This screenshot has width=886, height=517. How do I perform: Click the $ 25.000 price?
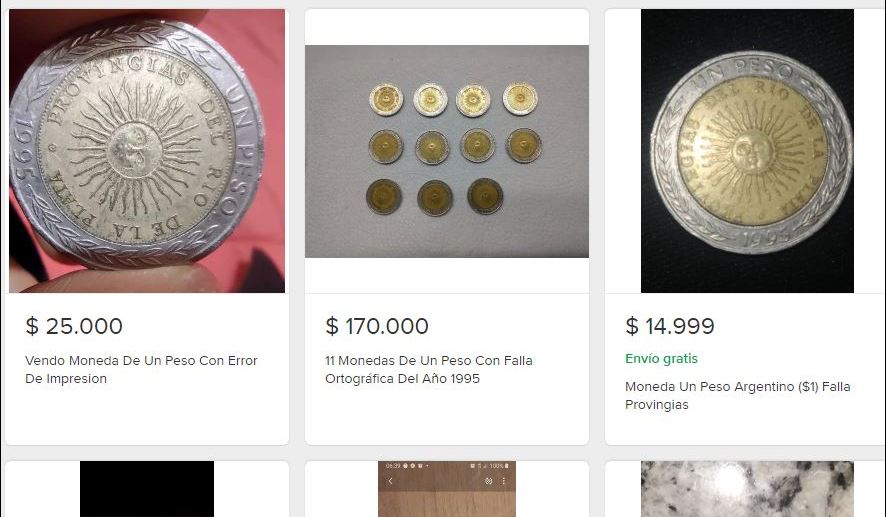[x=74, y=326]
